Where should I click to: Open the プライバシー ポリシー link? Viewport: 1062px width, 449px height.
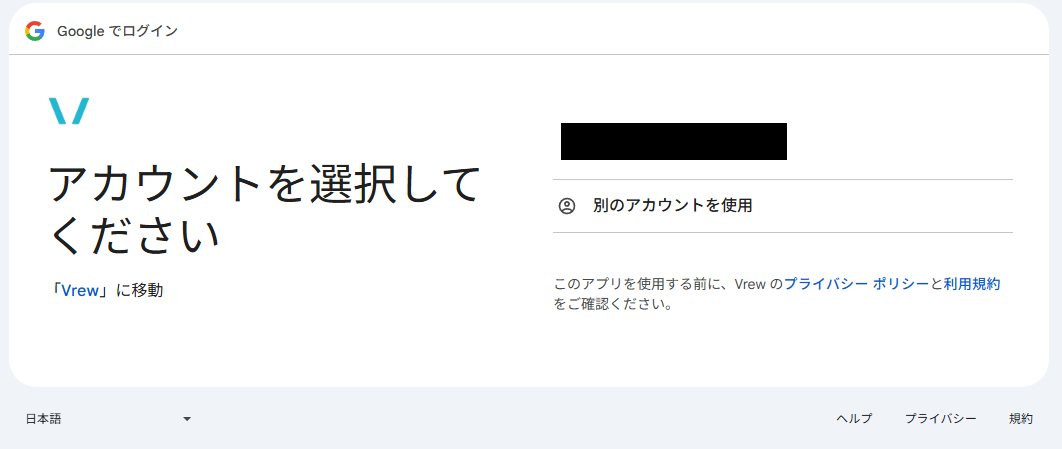(x=856, y=284)
